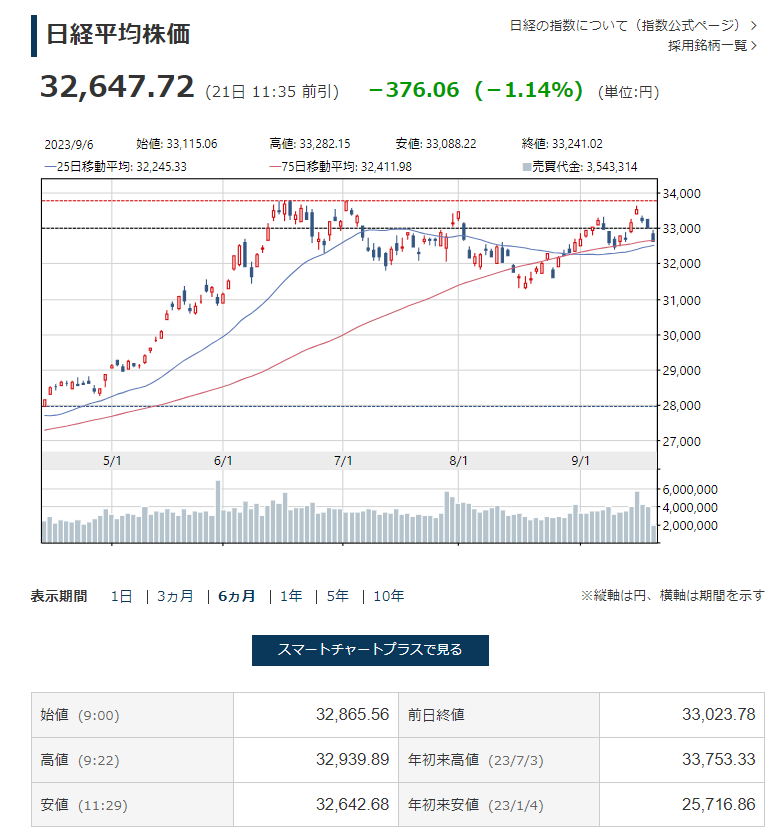The width and height of the screenshot is (775, 837).
Task: Click year-high value 33,753.33
Action: (x=718, y=760)
